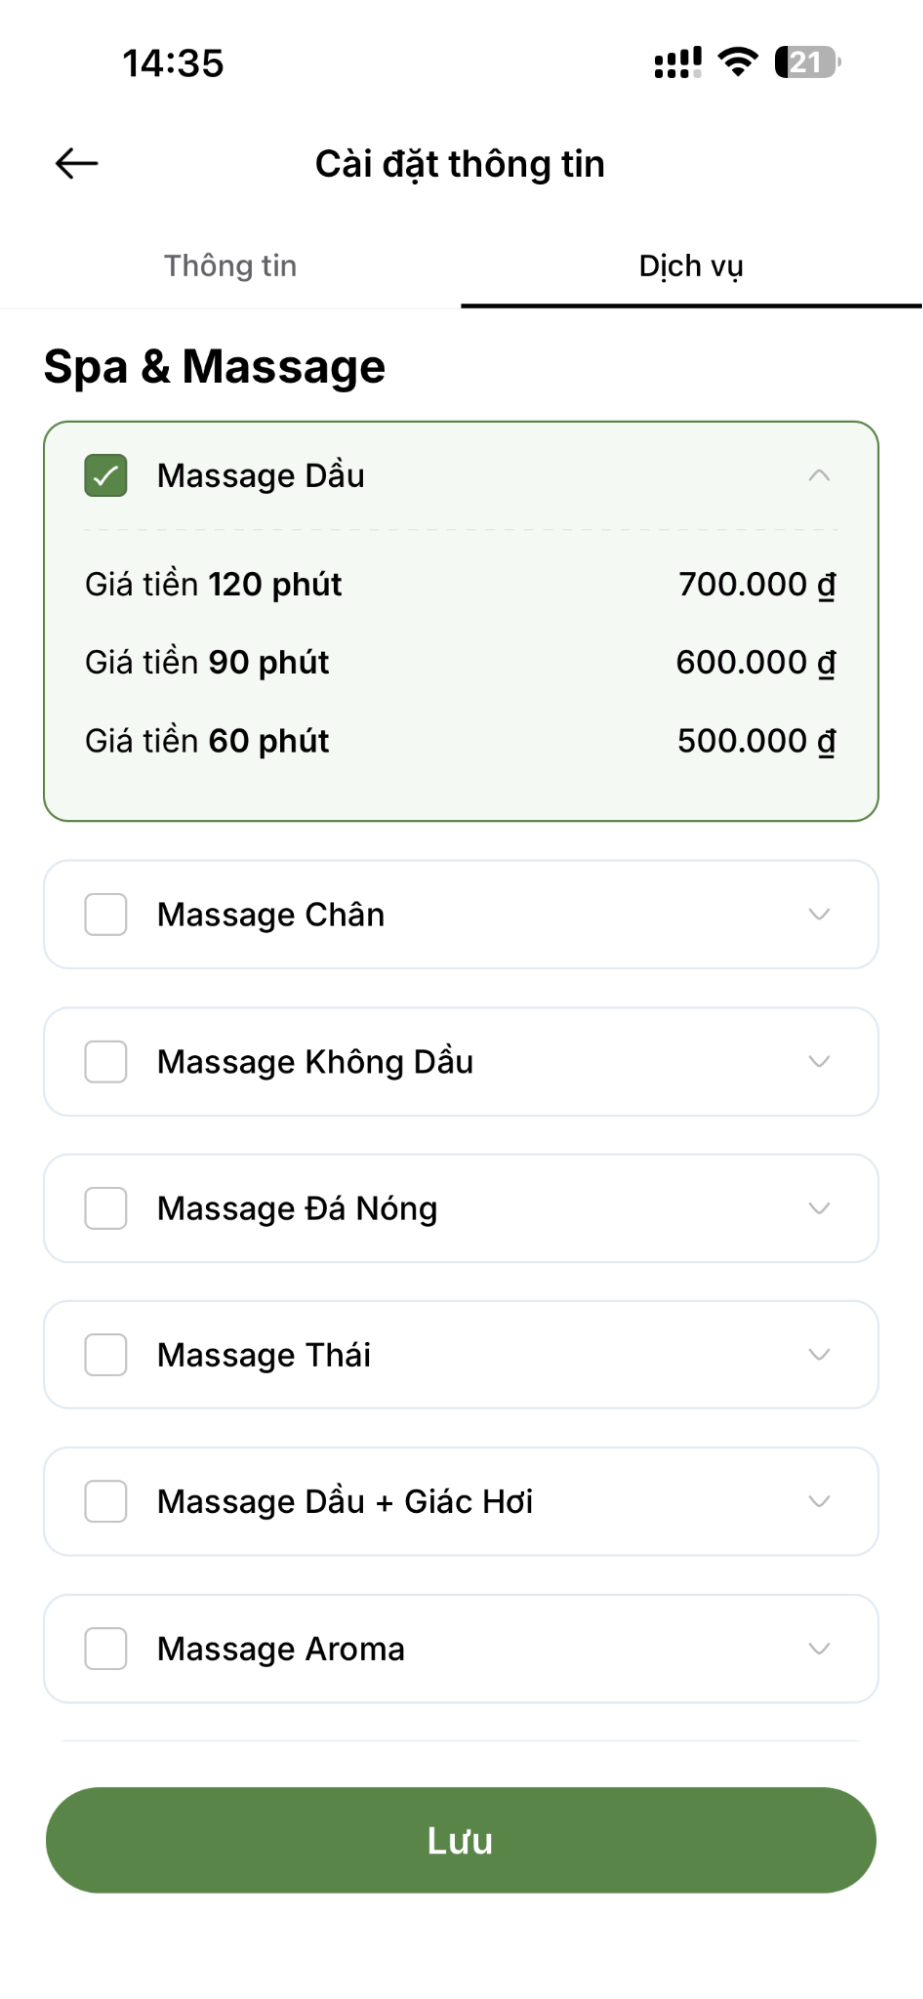Tap the Wi-Fi status icon
Screen dimensions: 923x1999
tap(738, 62)
